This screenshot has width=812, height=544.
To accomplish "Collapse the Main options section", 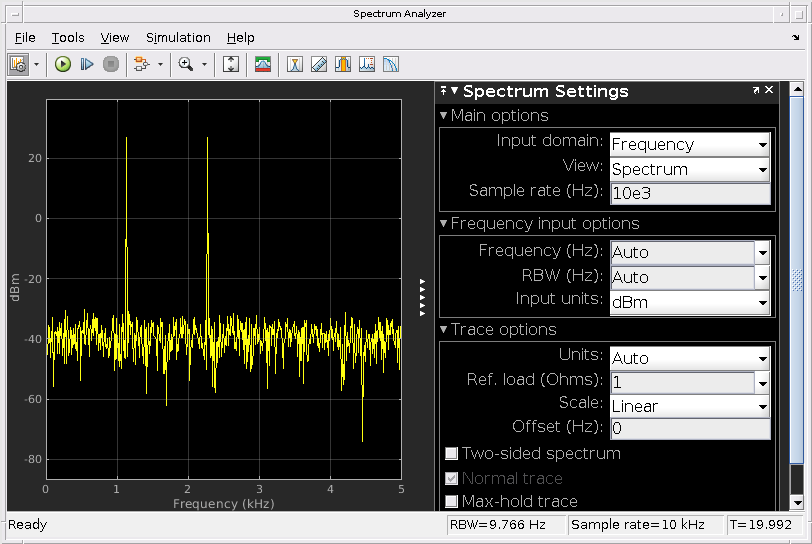I will (444, 116).
